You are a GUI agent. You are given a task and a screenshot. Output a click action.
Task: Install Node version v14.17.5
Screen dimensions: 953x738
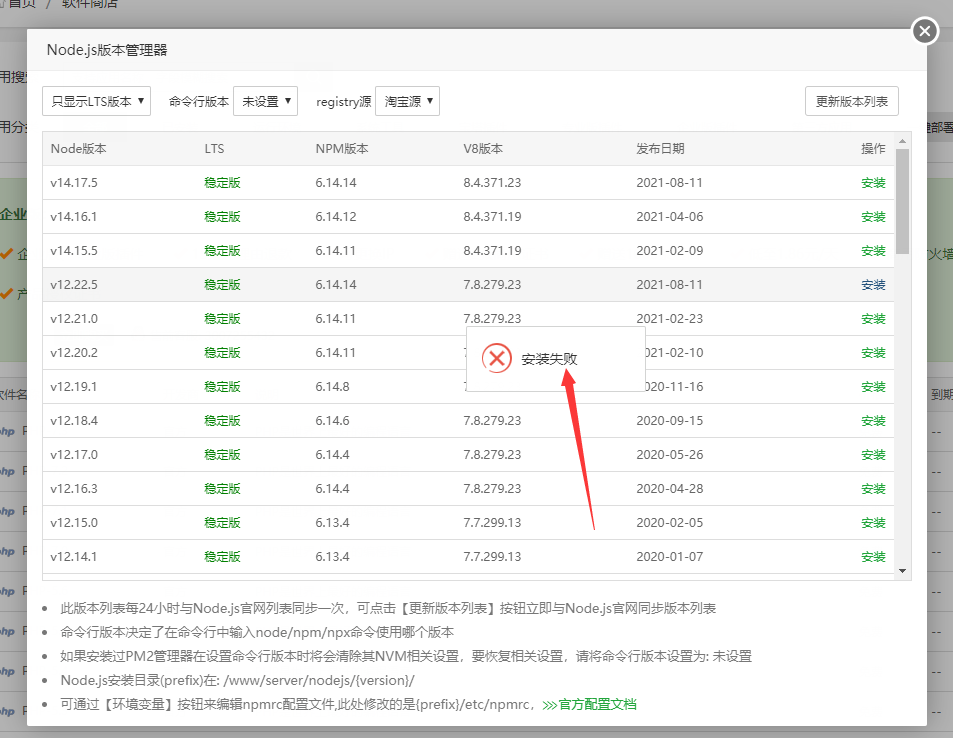click(873, 183)
